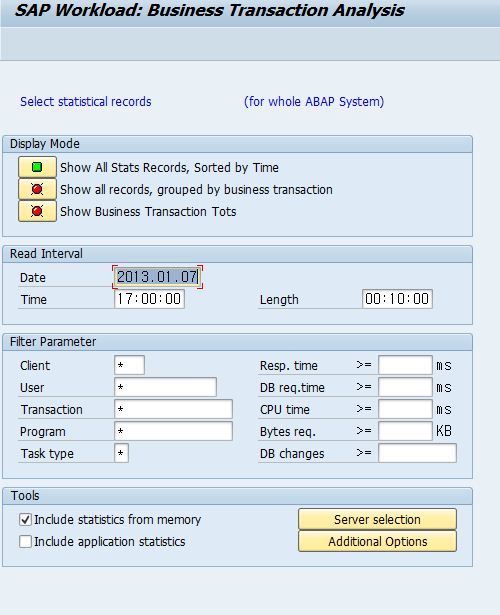Click the User filter field

pos(165,387)
